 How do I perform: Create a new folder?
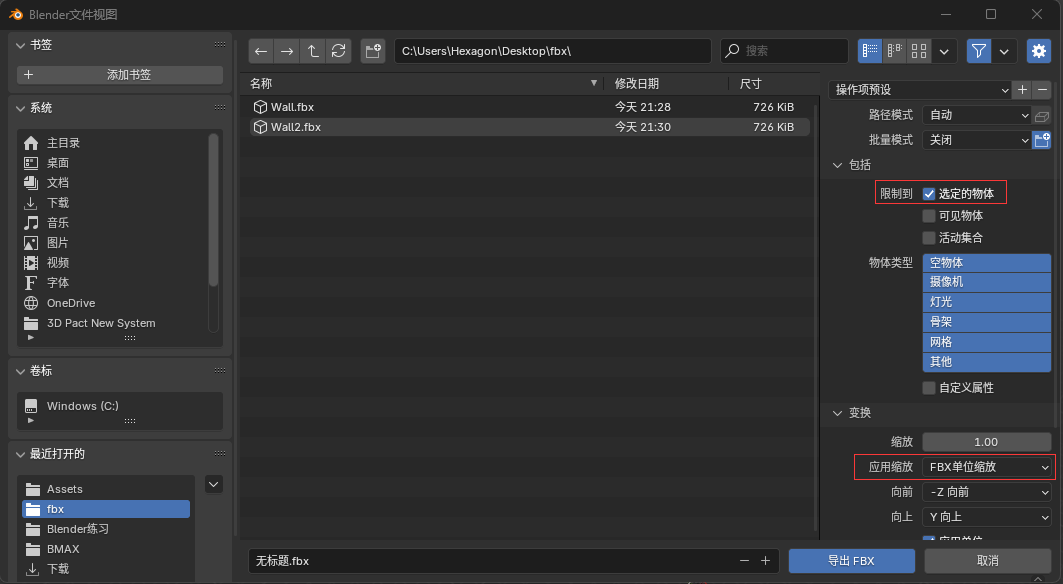(x=373, y=51)
